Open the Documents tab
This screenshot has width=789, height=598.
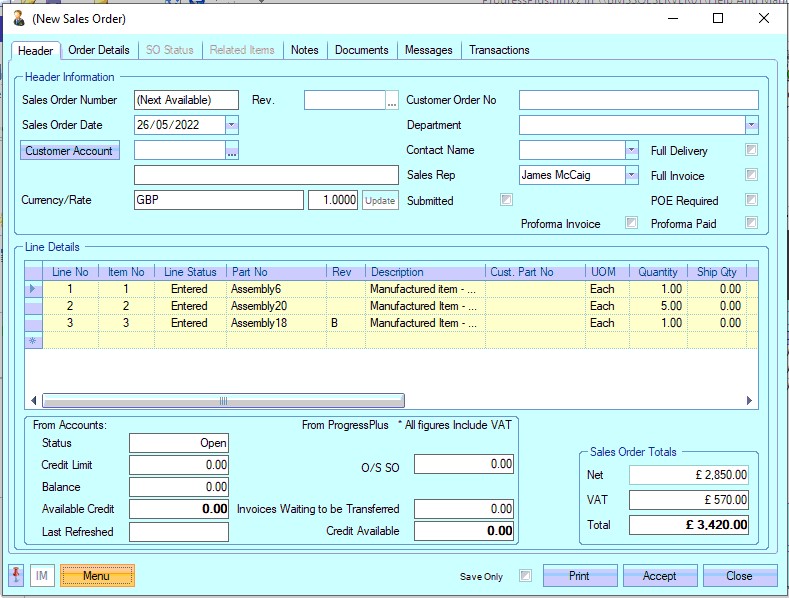(x=361, y=50)
